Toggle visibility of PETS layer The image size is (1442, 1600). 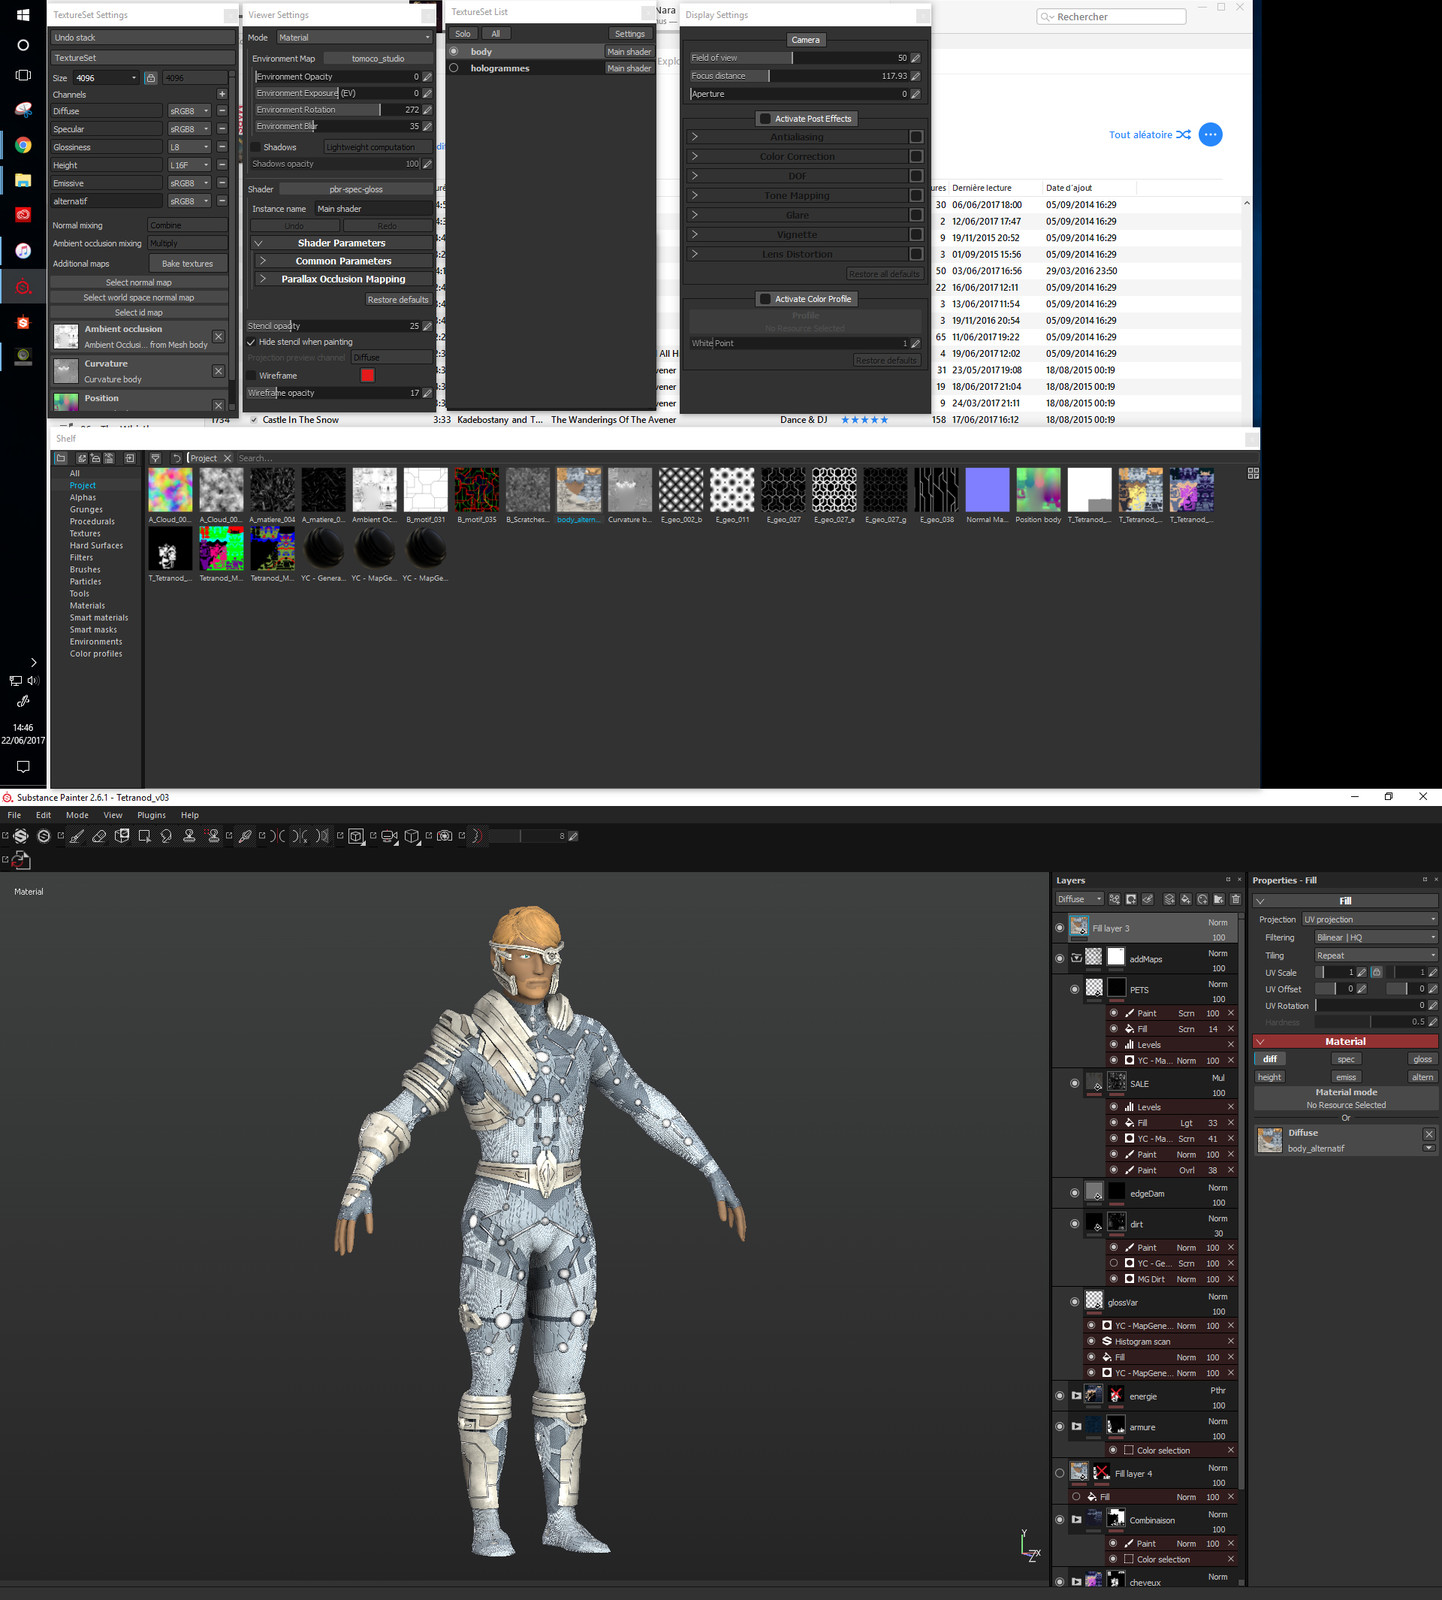point(1075,989)
